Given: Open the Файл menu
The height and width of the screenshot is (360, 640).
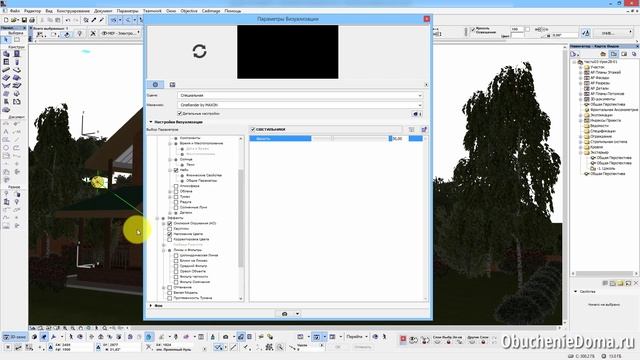Looking at the screenshot, I should pos(15,11).
